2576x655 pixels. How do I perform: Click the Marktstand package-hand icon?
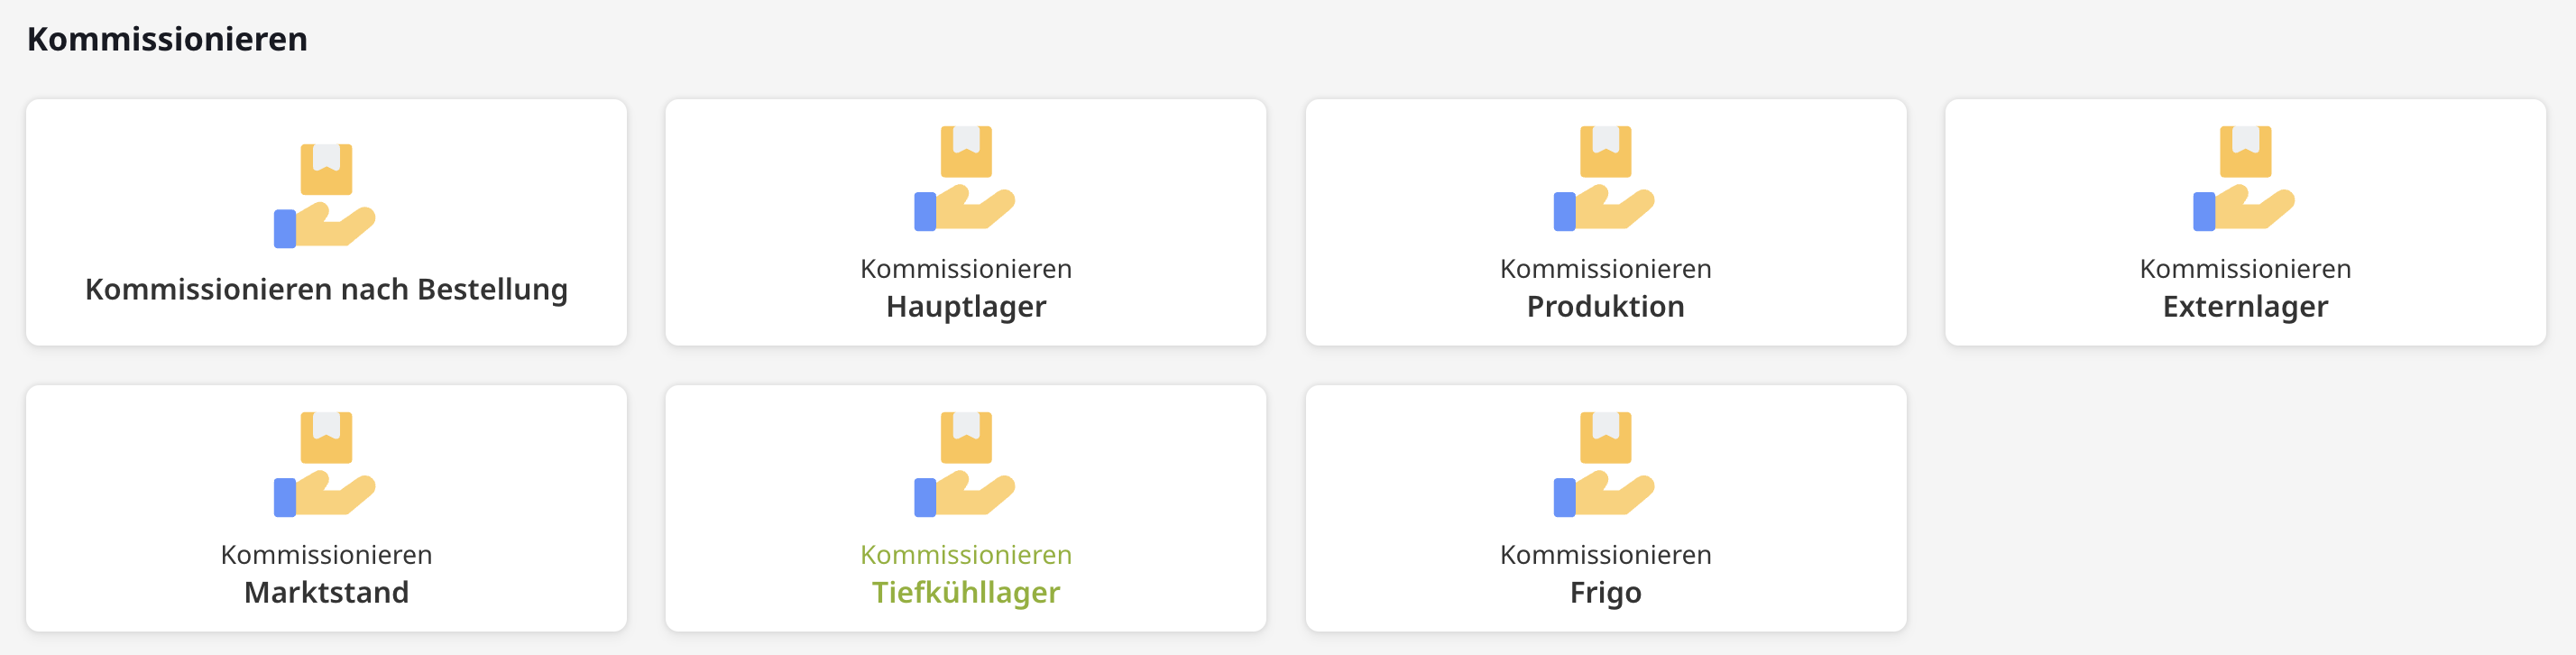coord(325,464)
